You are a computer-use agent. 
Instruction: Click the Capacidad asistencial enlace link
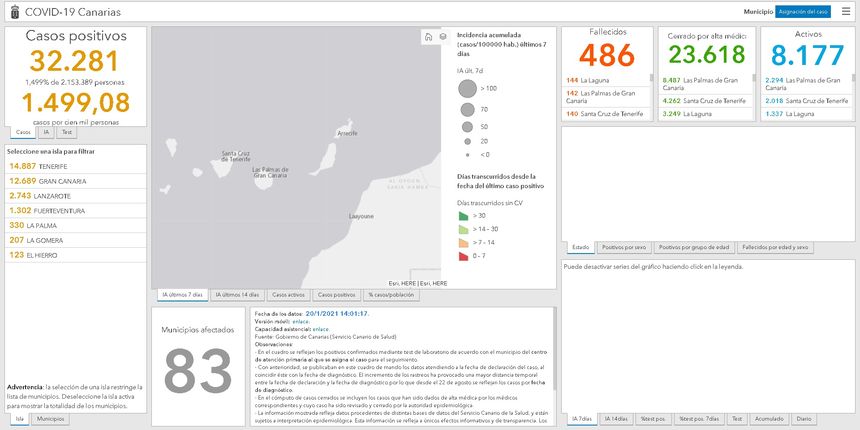[320, 328]
